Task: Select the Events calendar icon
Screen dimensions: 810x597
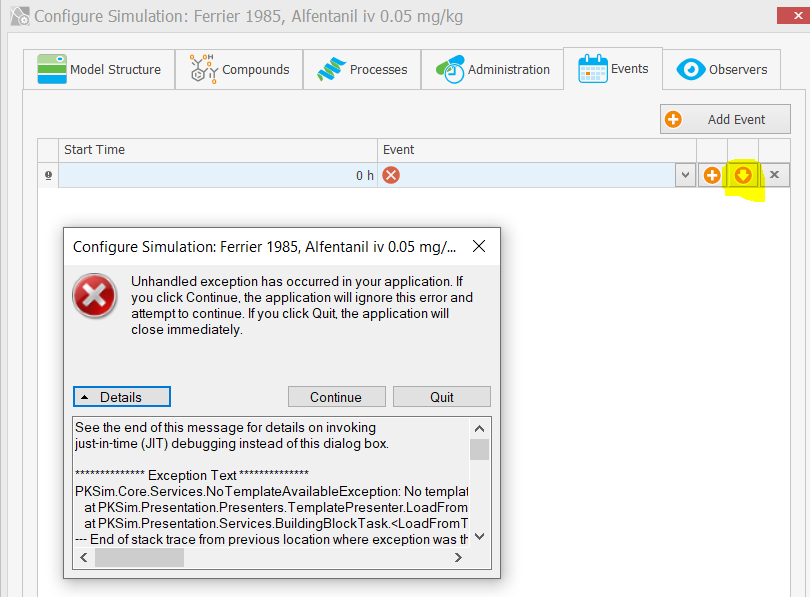Action: pos(594,68)
